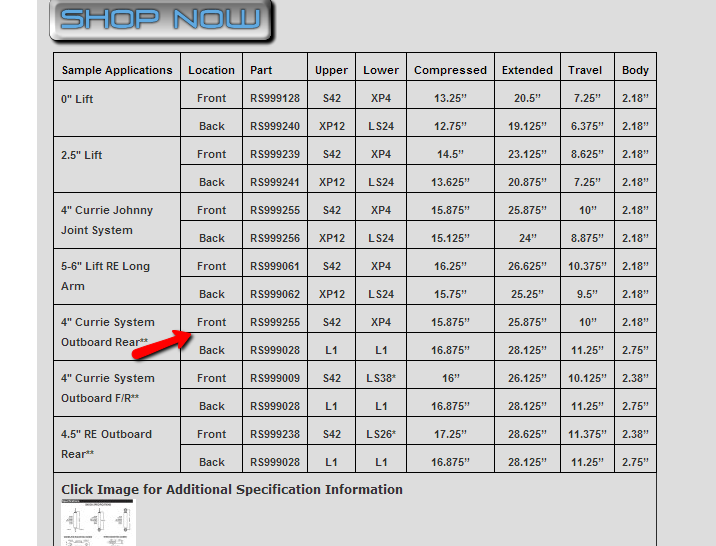
Task: Click part number RS999128
Action: tap(275, 98)
